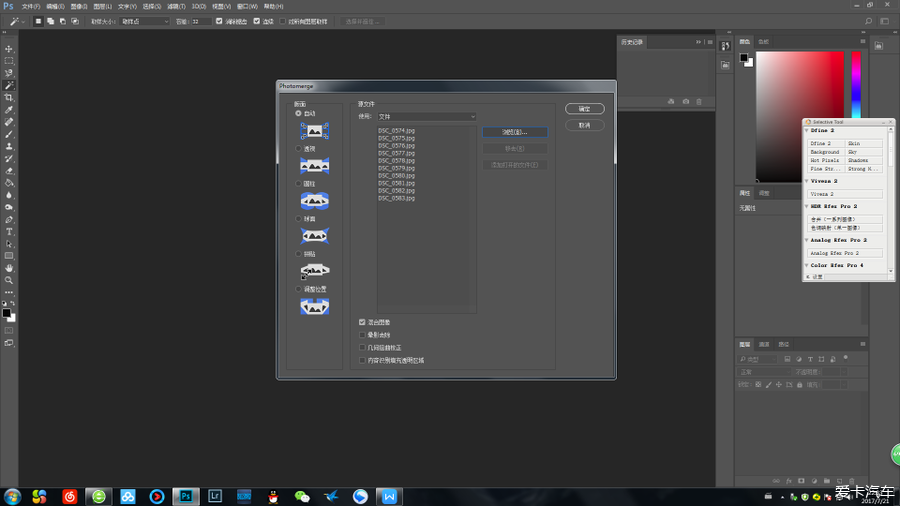This screenshot has width=900, height=506.
Task: Click inside the color picker field
Action: click(800, 117)
